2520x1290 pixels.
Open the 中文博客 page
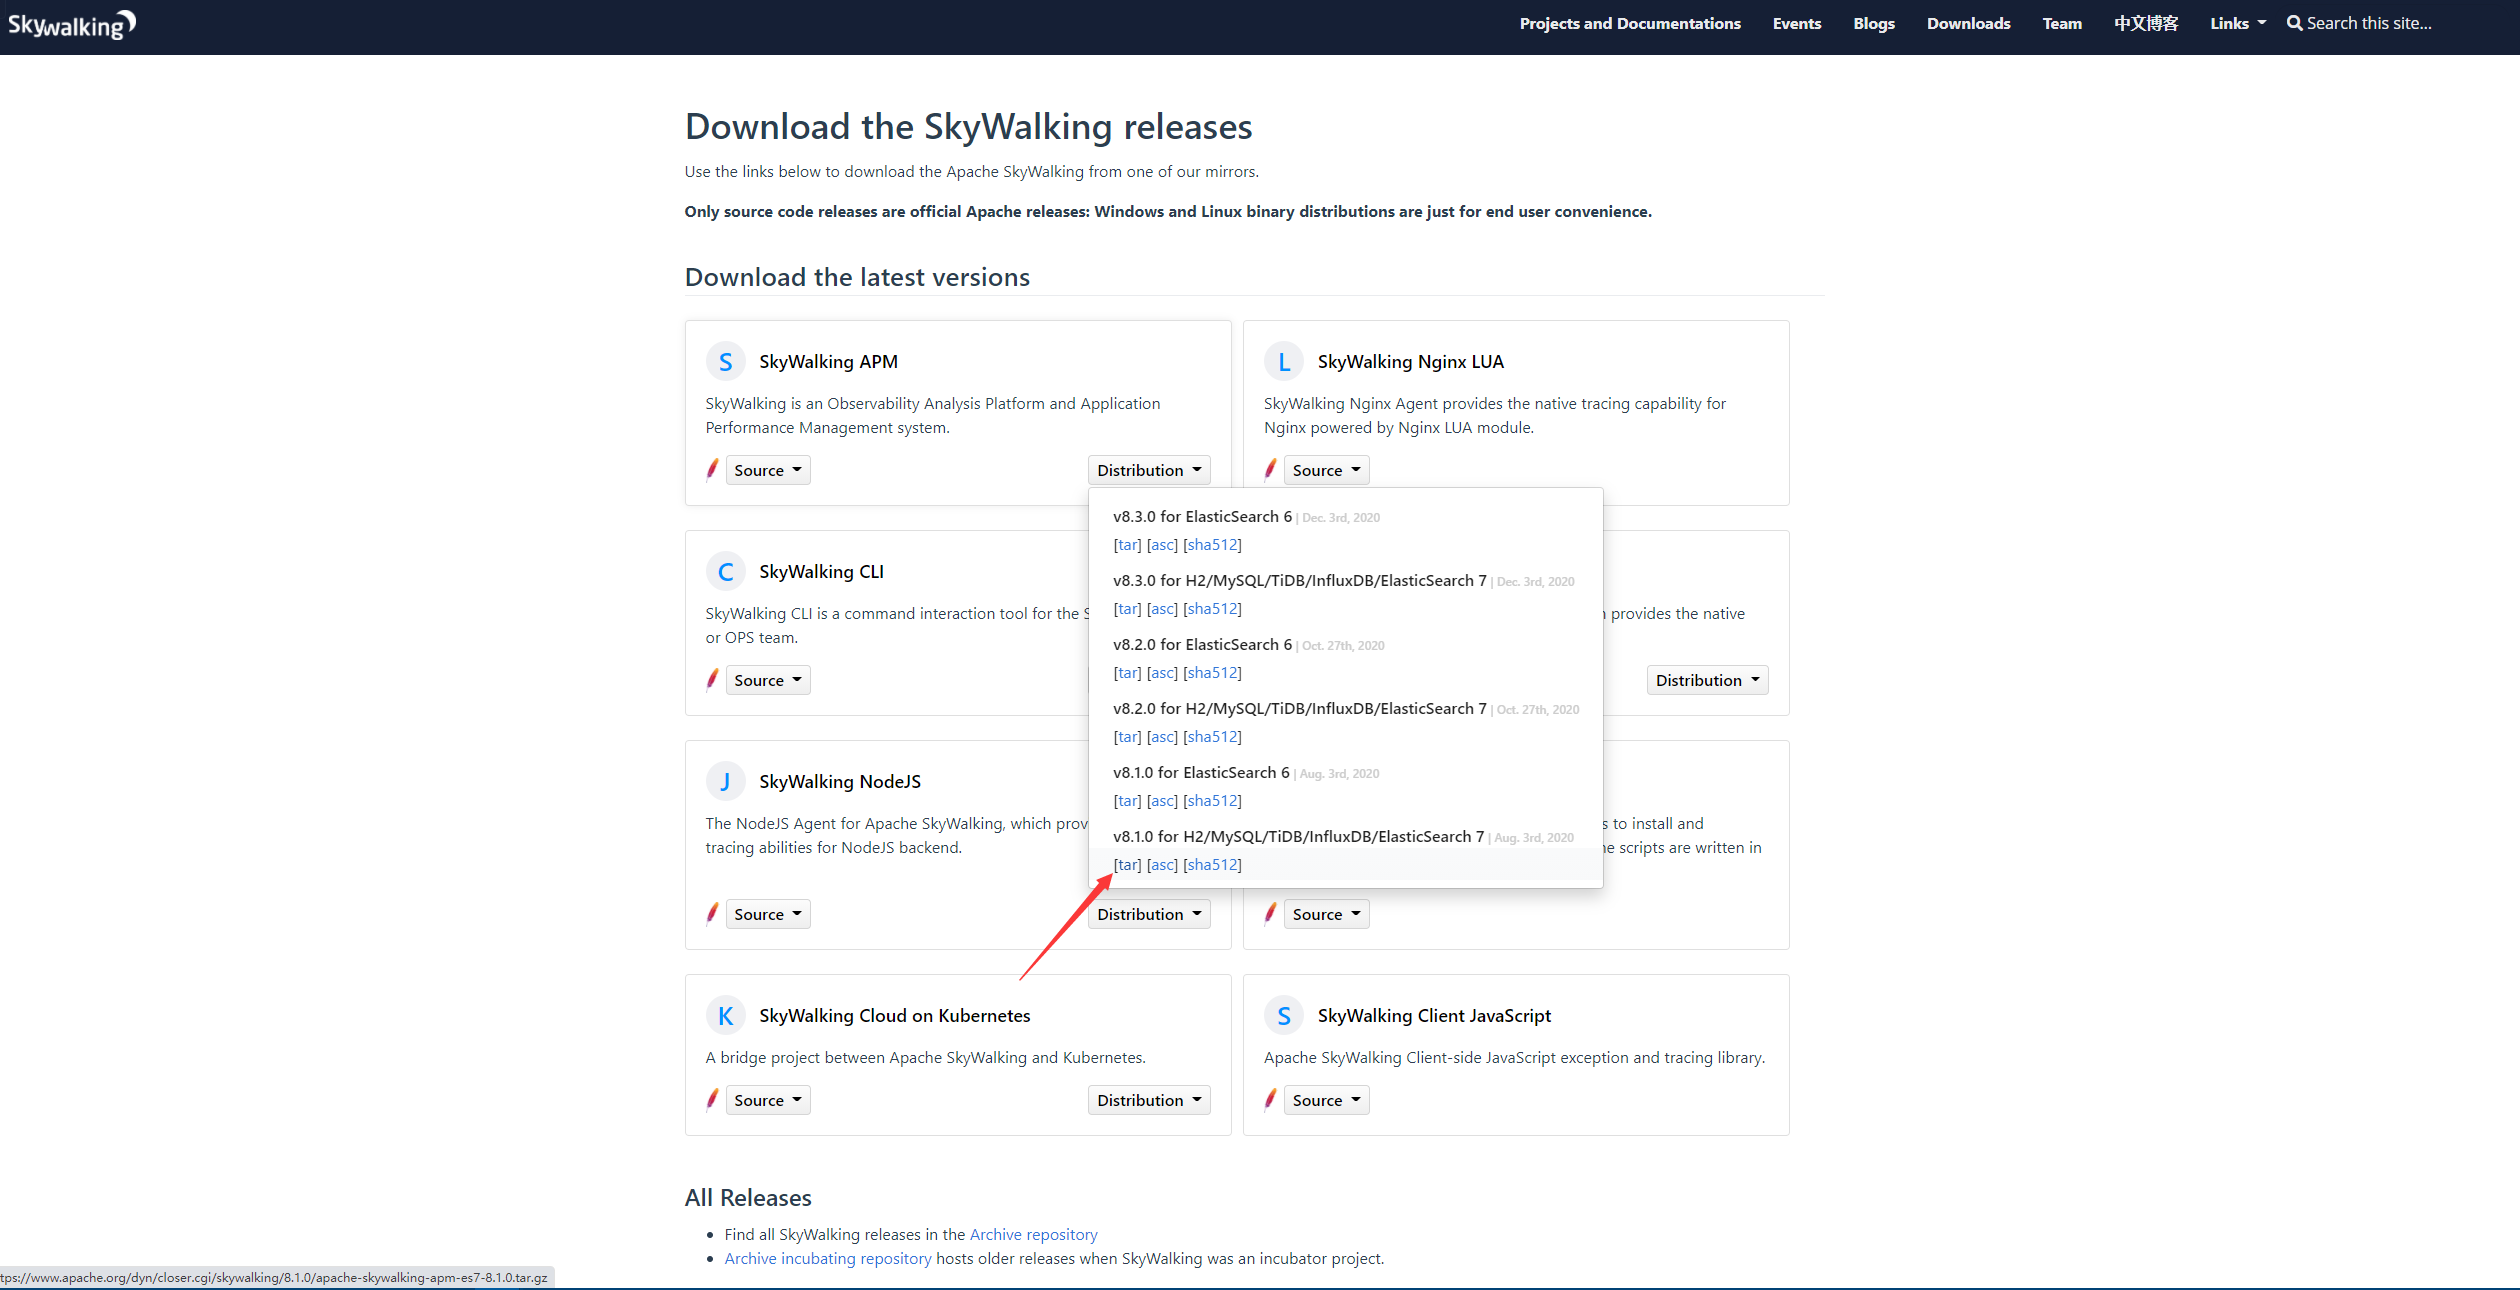2146,23
